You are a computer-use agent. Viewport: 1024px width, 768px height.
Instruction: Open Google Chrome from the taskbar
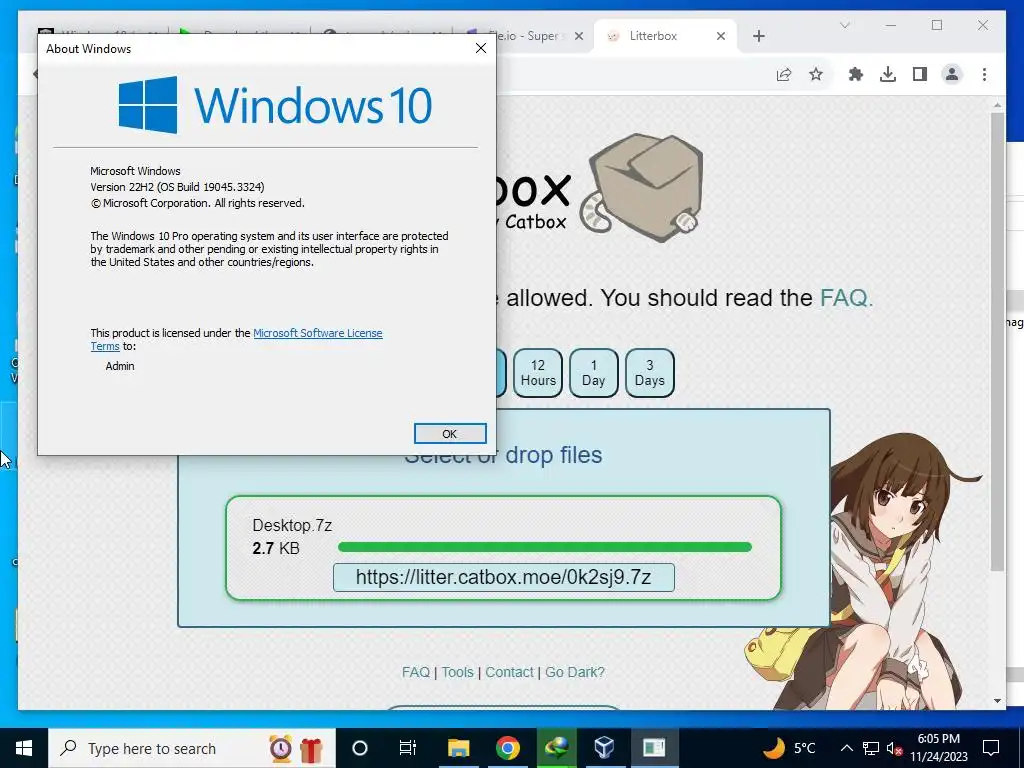coord(507,748)
